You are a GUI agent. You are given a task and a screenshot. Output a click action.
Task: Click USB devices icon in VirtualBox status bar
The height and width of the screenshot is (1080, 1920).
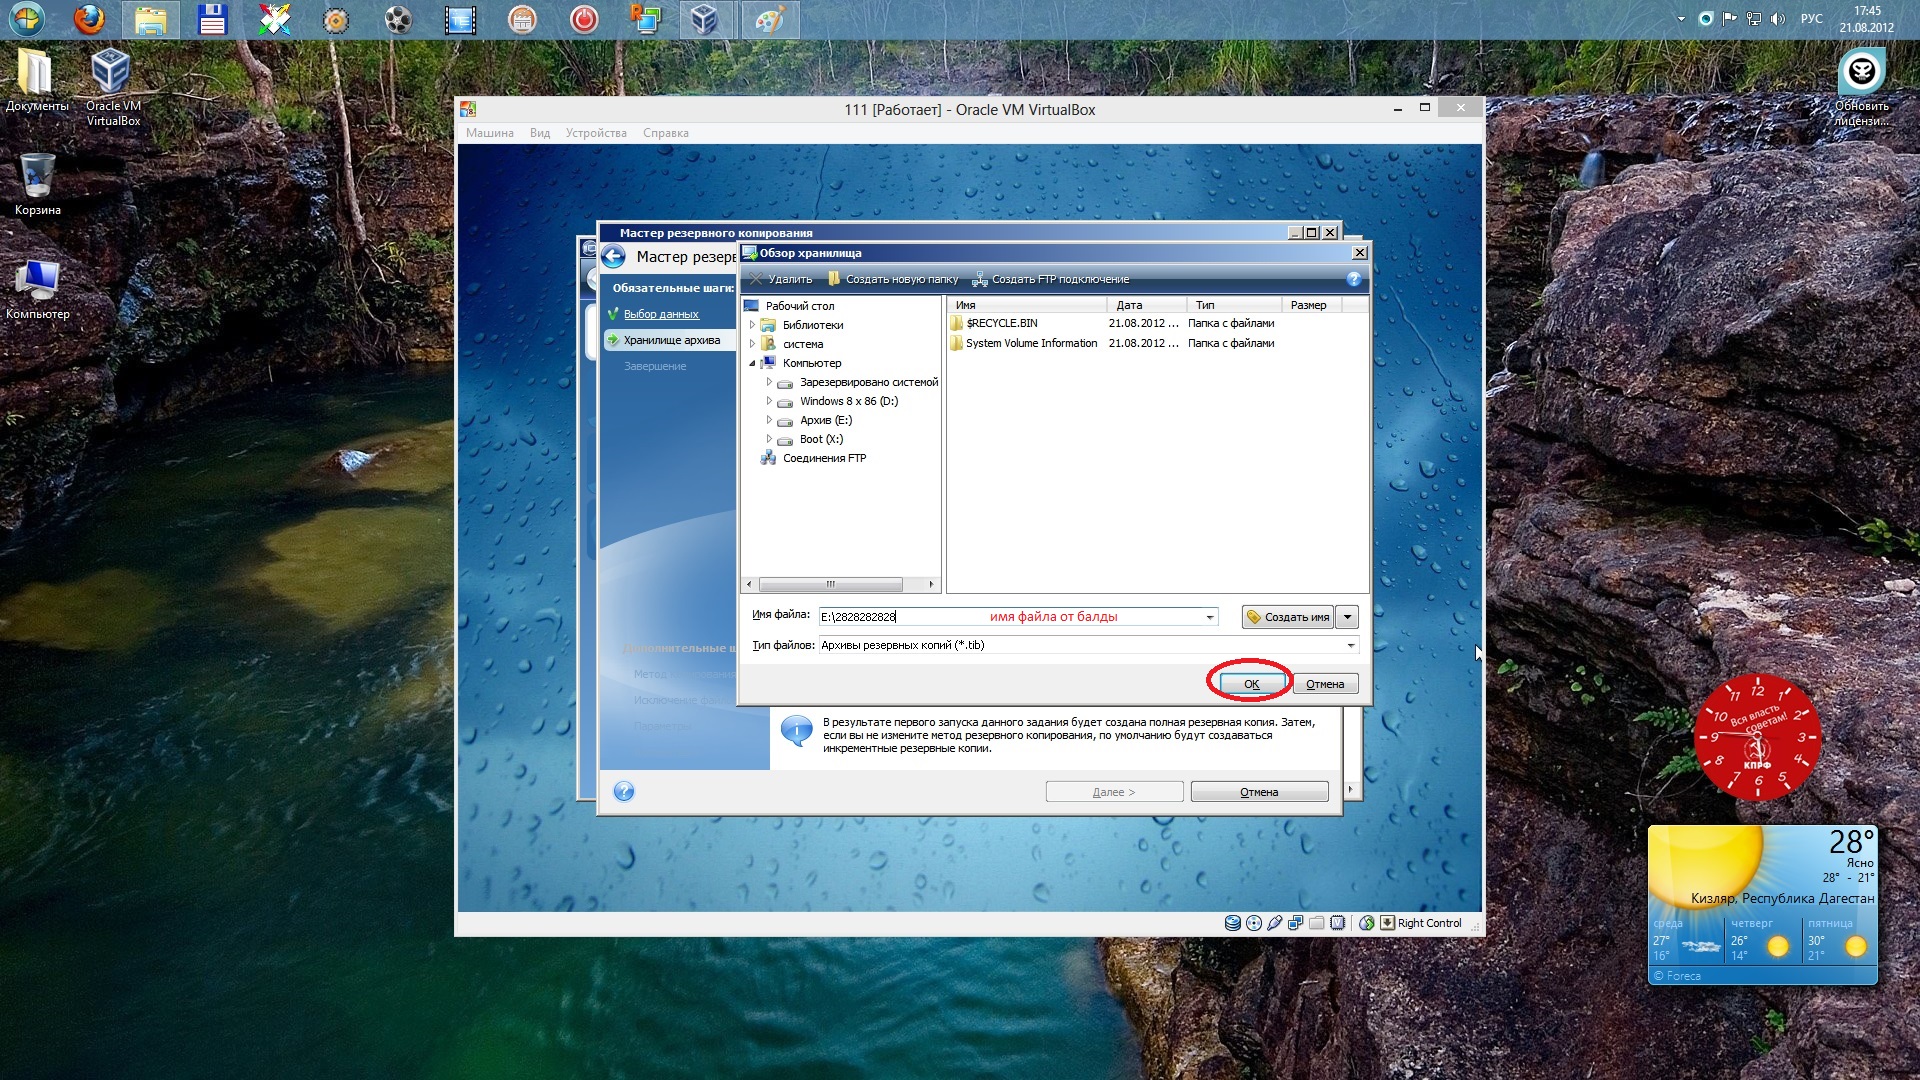[x=1275, y=923]
